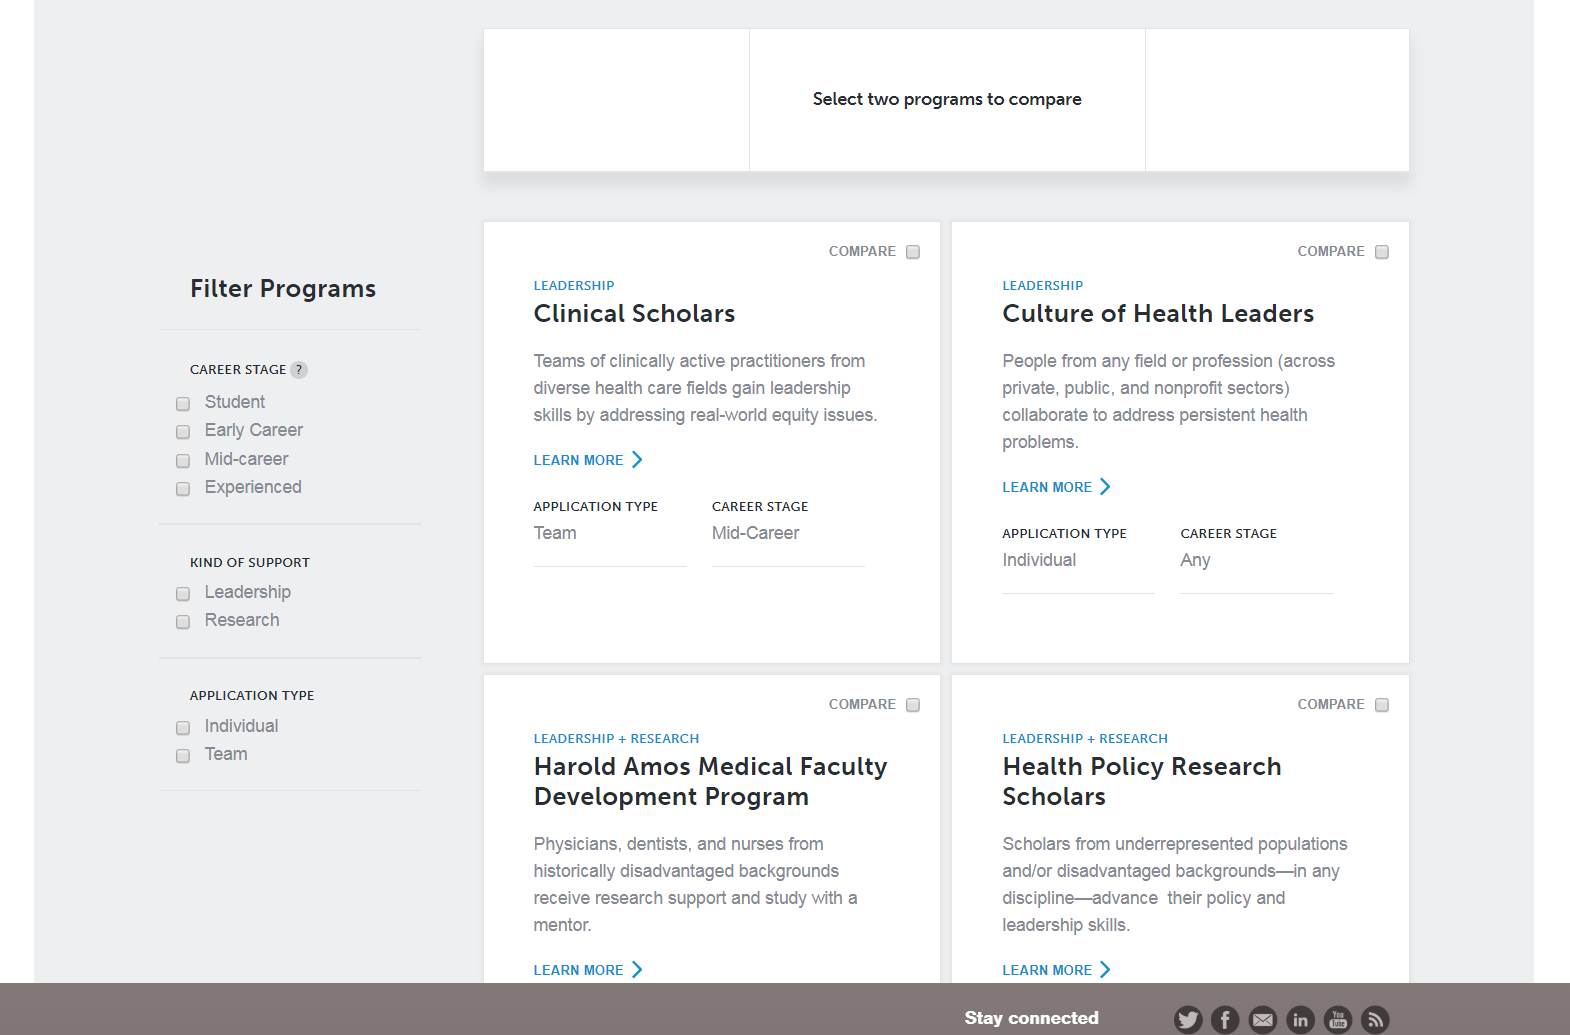Image resolution: width=1570 pixels, height=1035 pixels.
Task: Click the Clinical Scholars title
Action: (634, 314)
